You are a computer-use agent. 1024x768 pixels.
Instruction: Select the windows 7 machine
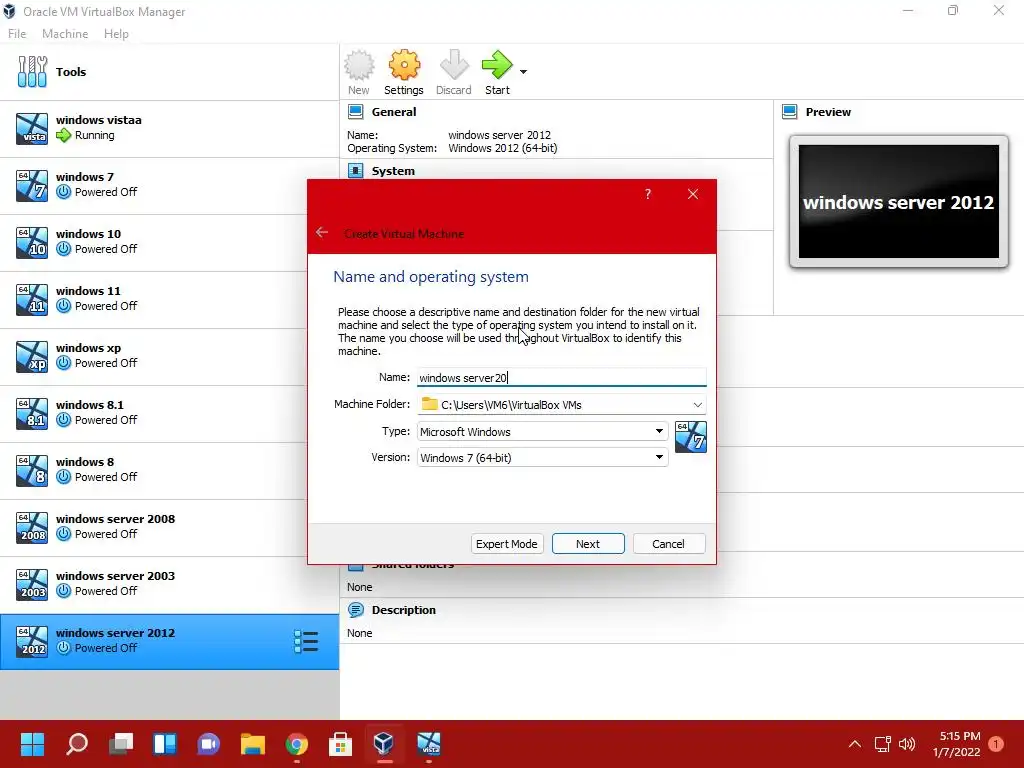tap(169, 185)
